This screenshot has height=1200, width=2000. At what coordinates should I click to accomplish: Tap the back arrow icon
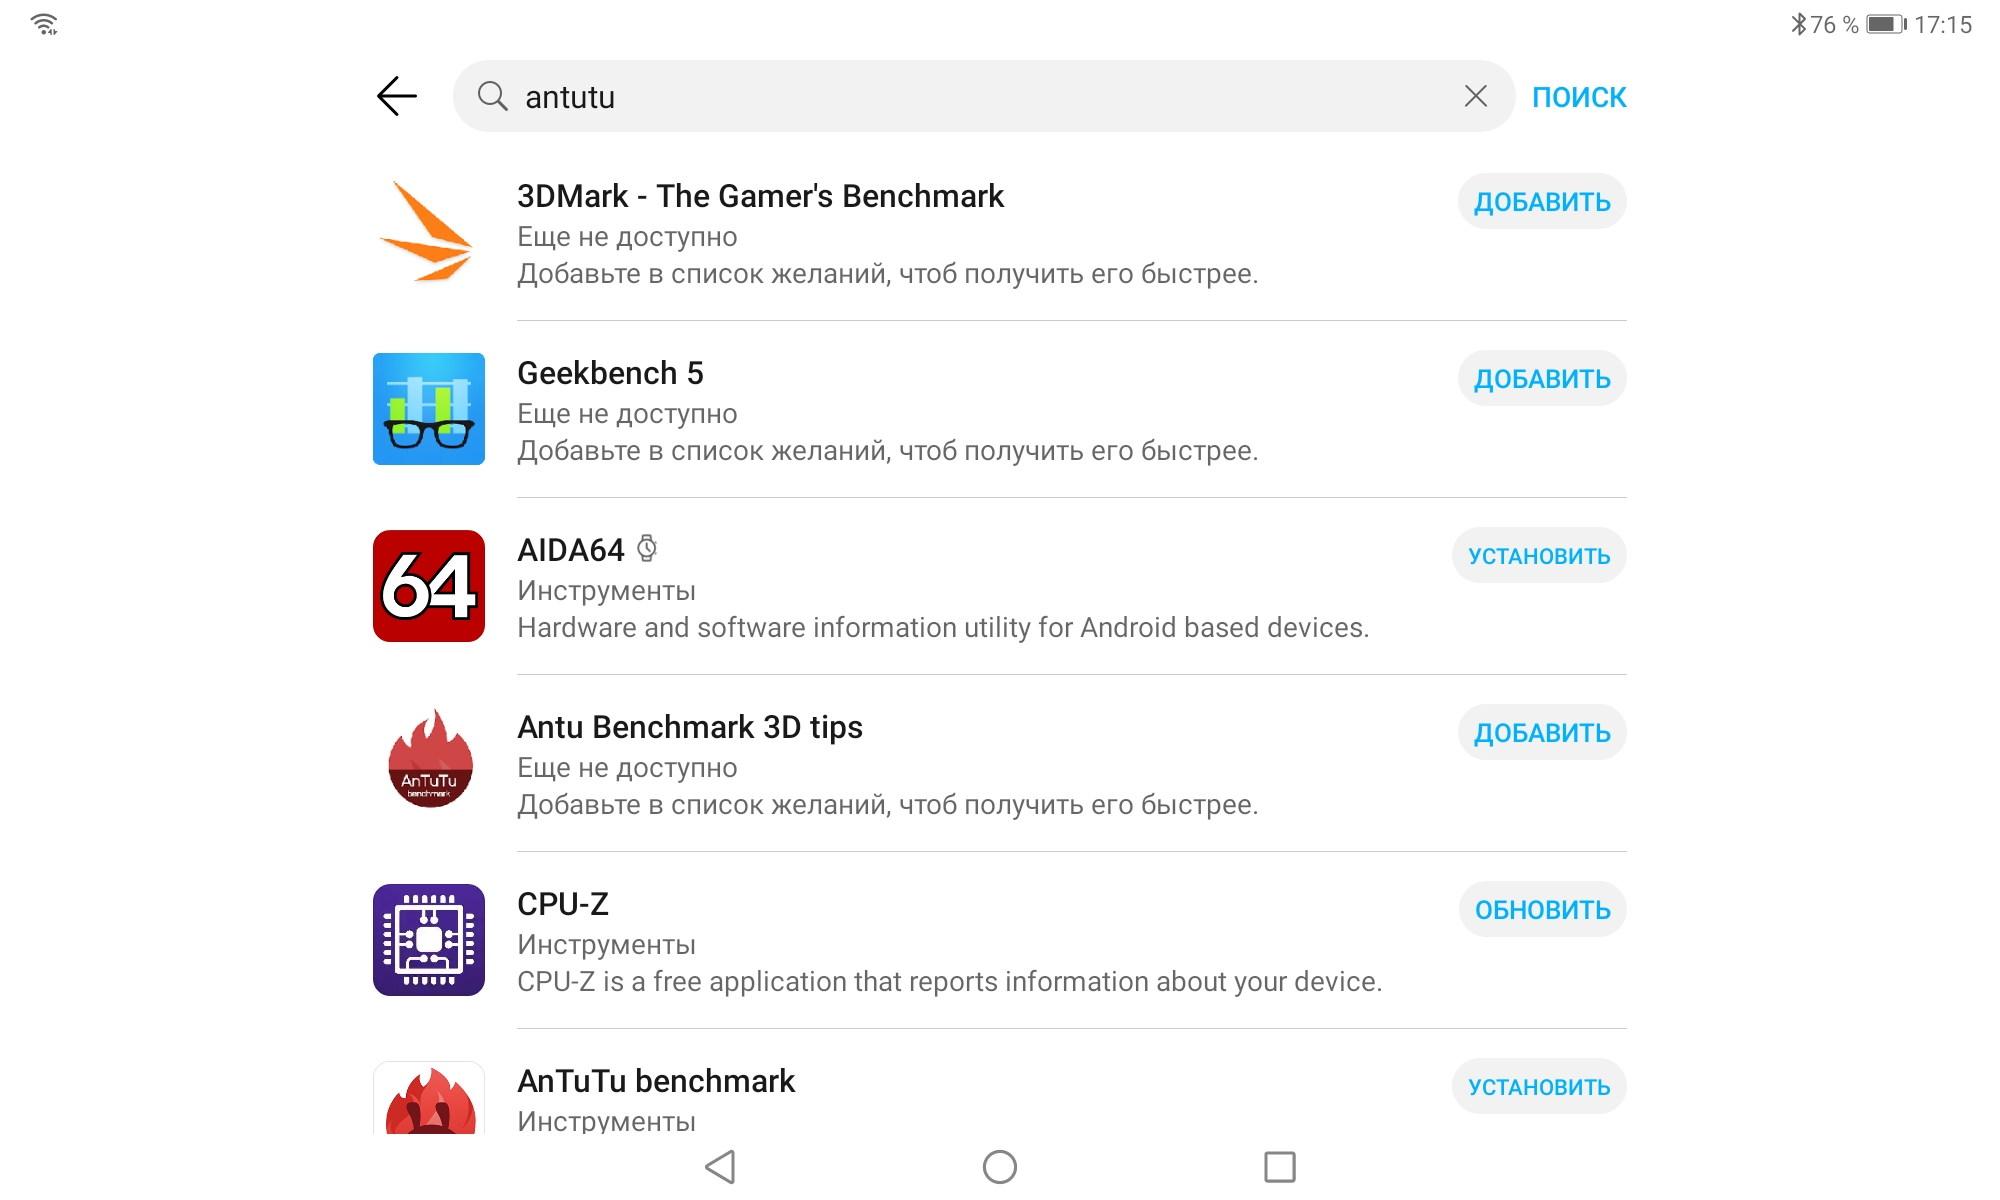pos(397,96)
